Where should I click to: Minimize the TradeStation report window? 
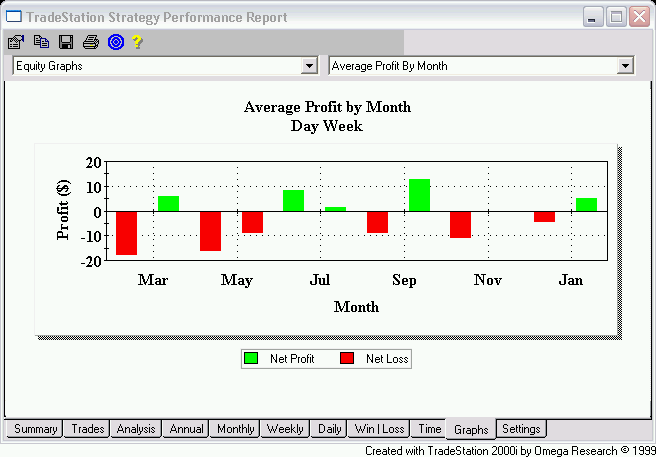(x=593, y=17)
